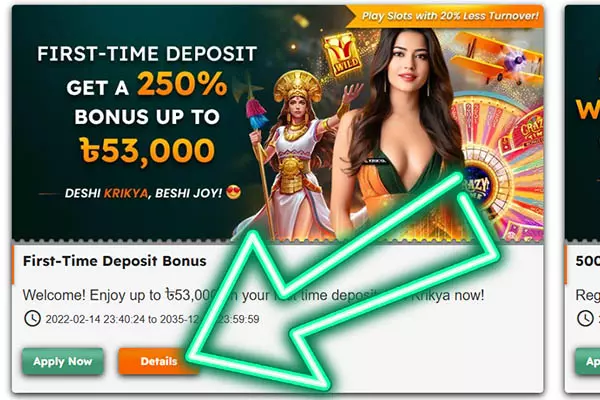The width and height of the screenshot is (600, 400).
Task: Click the golden warrior goddess character
Action: click(x=295, y=153)
